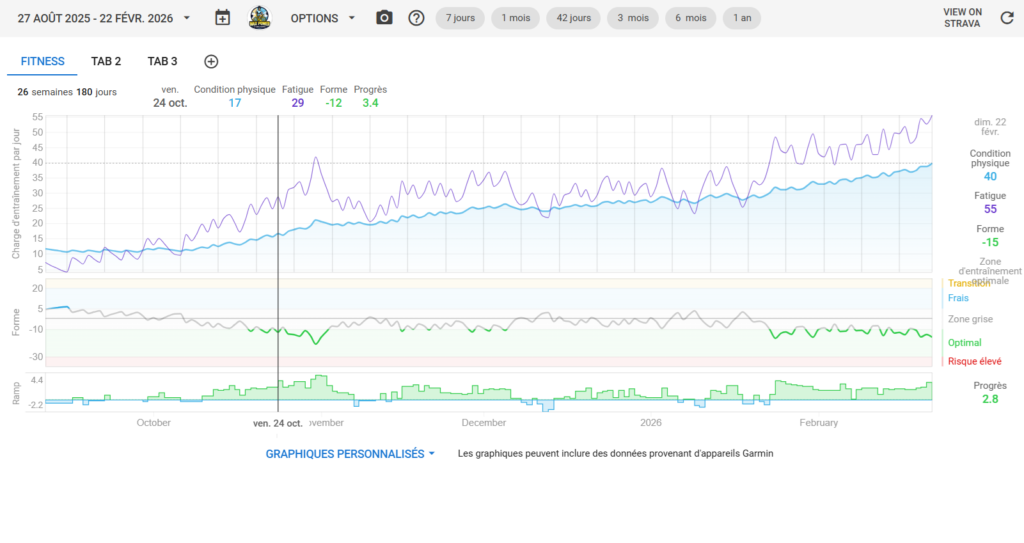Open VIEW ON STRAVA link
This screenshot has height=543, width=1024.
[x=961, y=18]
